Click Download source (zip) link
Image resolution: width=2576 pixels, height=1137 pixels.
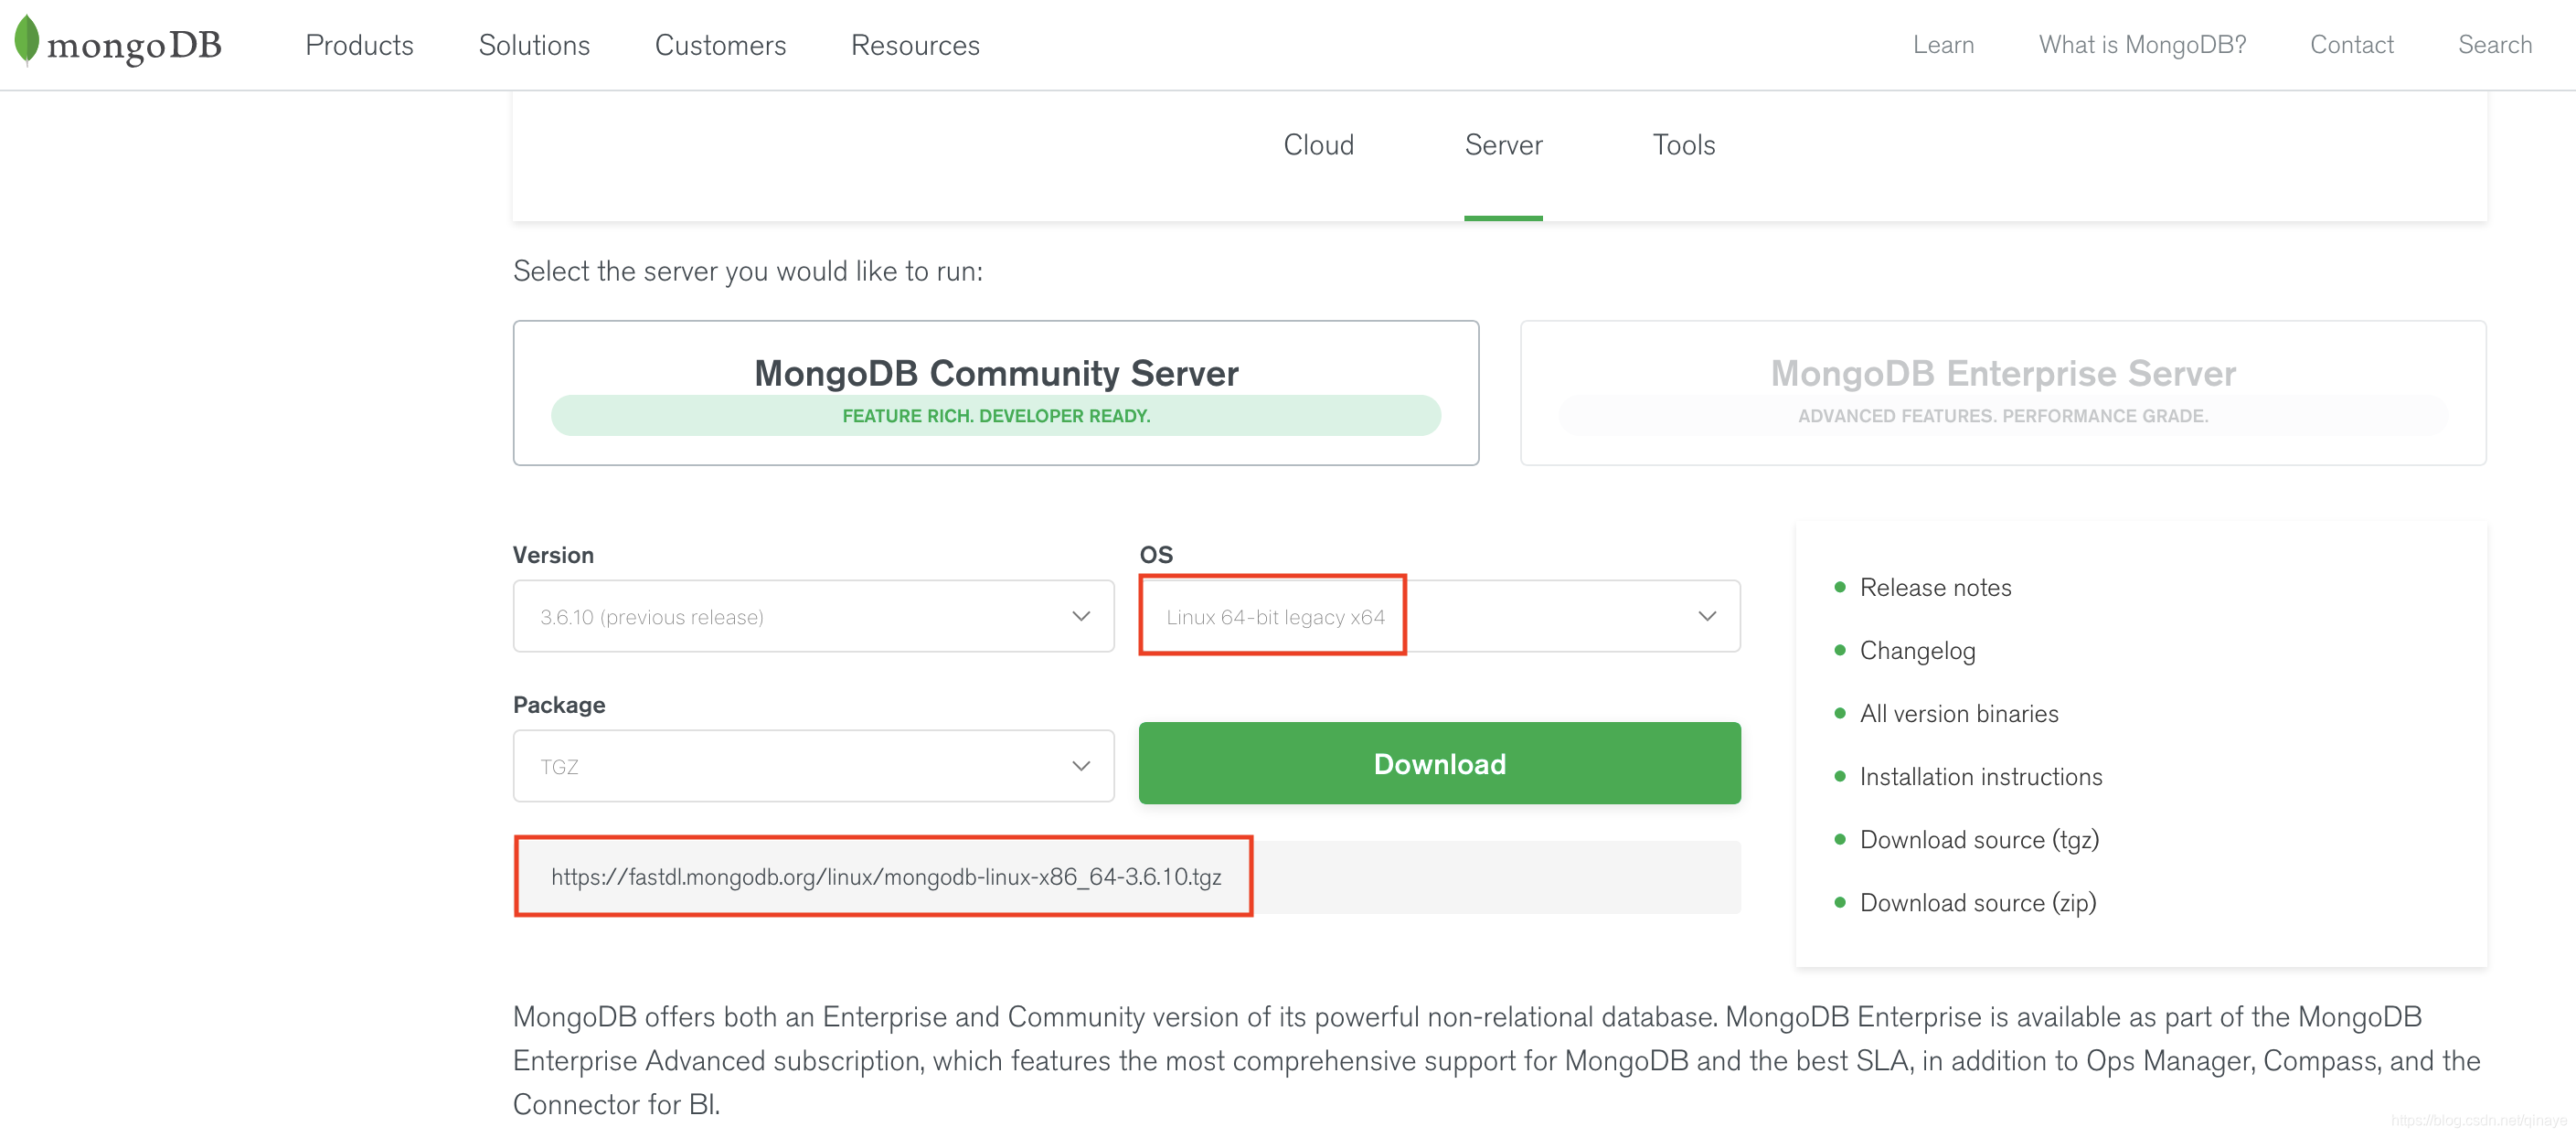click(1978, 902)
